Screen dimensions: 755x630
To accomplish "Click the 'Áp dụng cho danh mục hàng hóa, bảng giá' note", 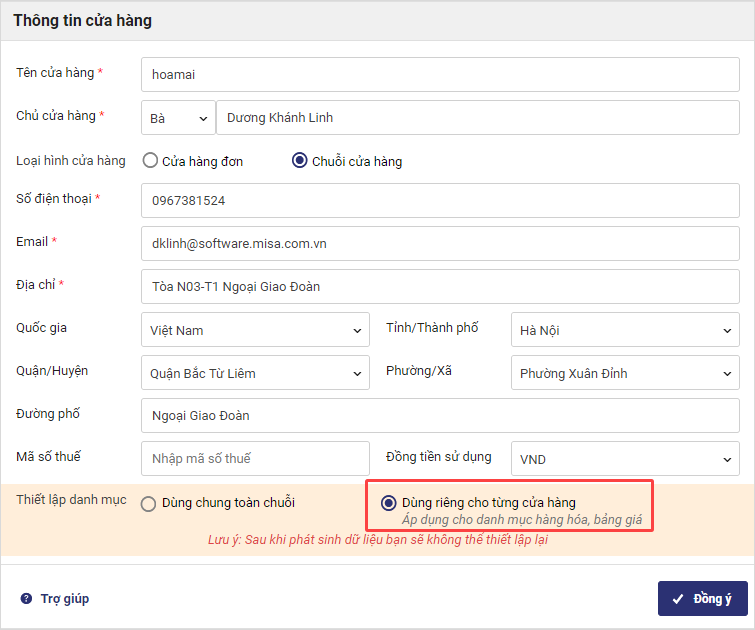I will click(522, 520).
